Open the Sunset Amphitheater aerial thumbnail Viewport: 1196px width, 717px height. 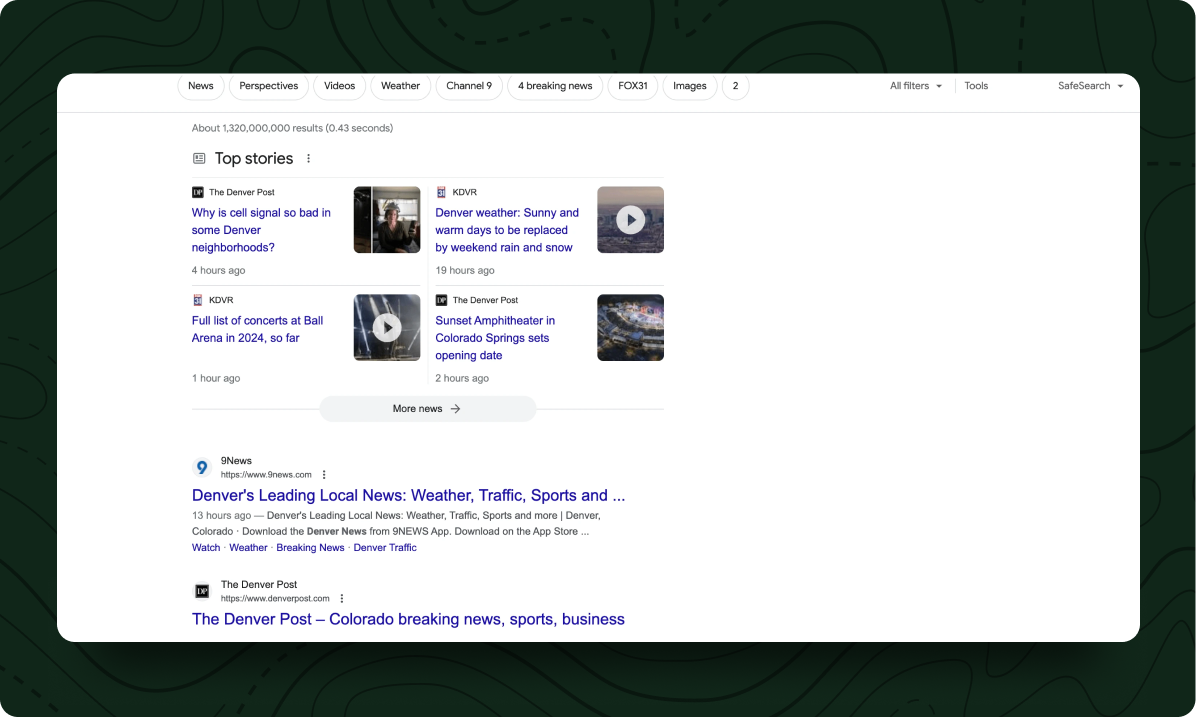pos(630,327)
